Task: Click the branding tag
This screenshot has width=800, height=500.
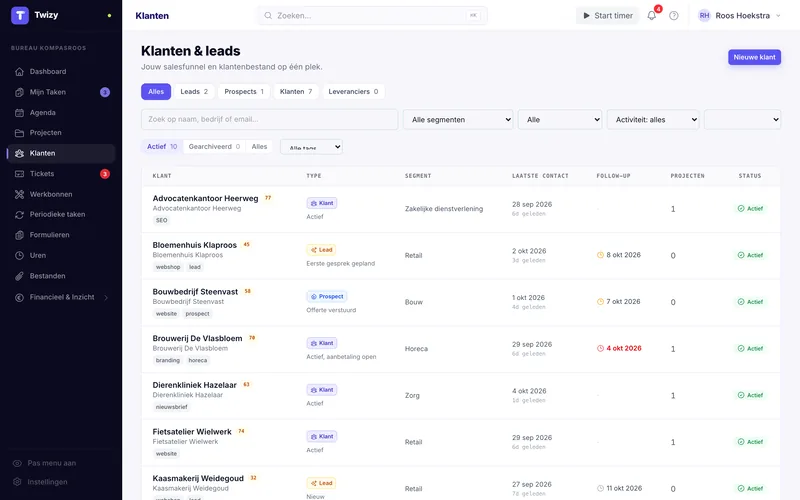Action: point(168,361)
